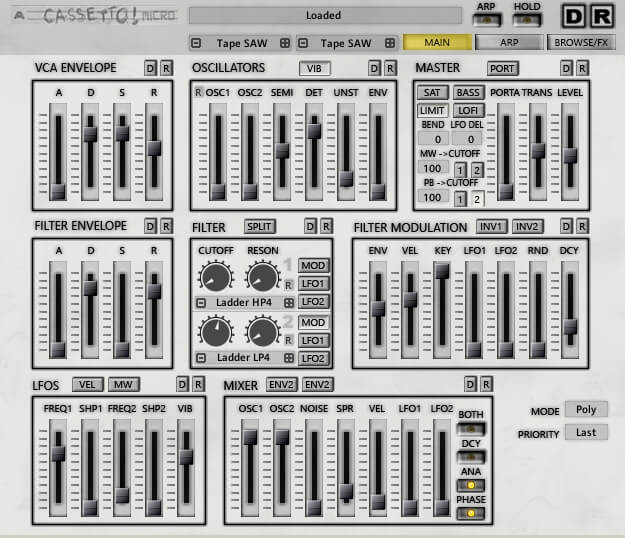Click the filter 2 cutoff knob
The height and width of the screenshot is (538, 625).
(x=216, y=332)
